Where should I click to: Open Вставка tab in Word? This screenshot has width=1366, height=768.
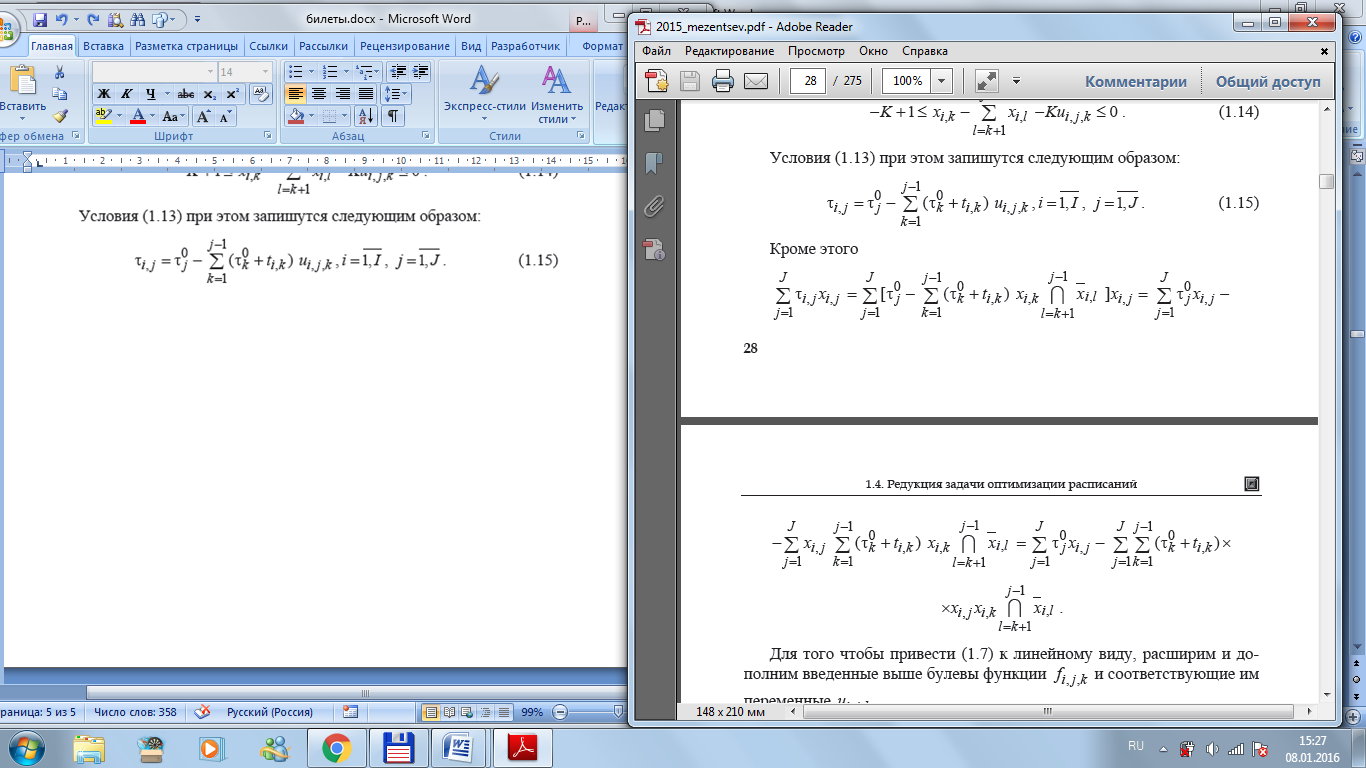[x=104, y=46]
